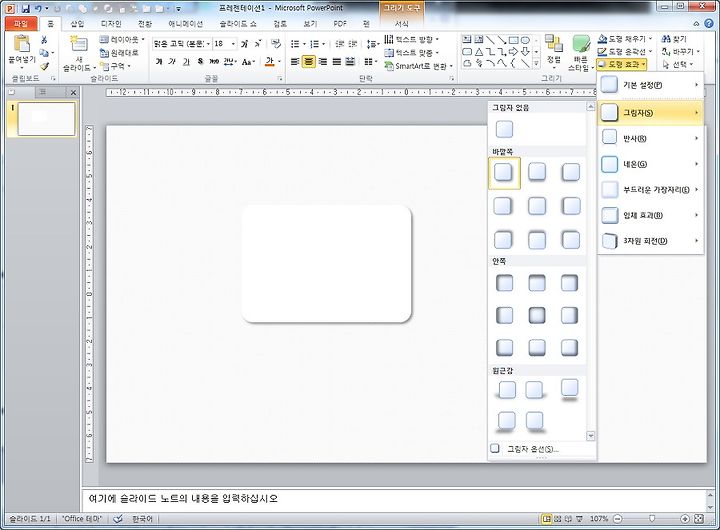Collapse the 도형 효과 shape effects dropdown

click(x=622, y=64)
